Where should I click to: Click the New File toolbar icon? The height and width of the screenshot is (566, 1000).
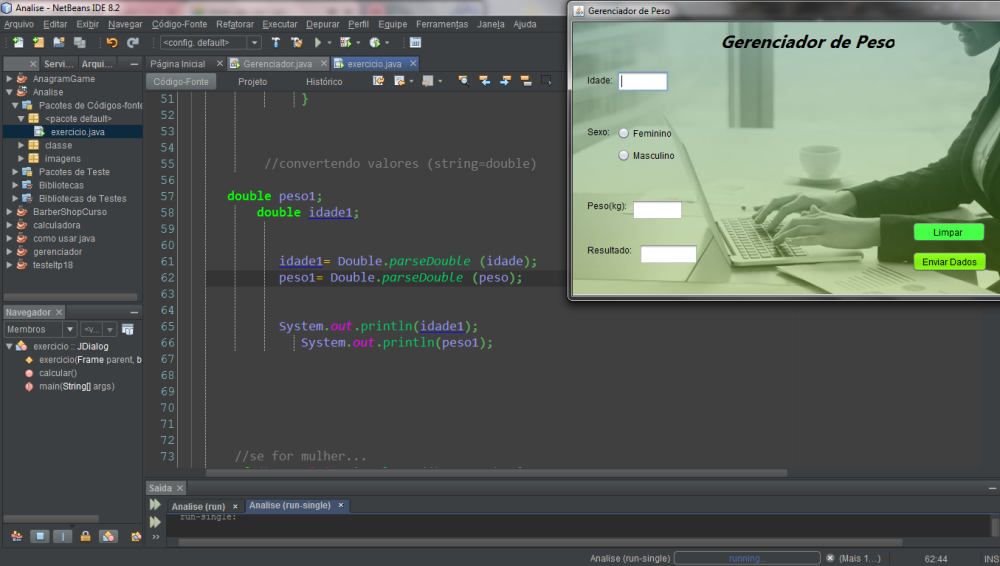click(x=18, y=42)
